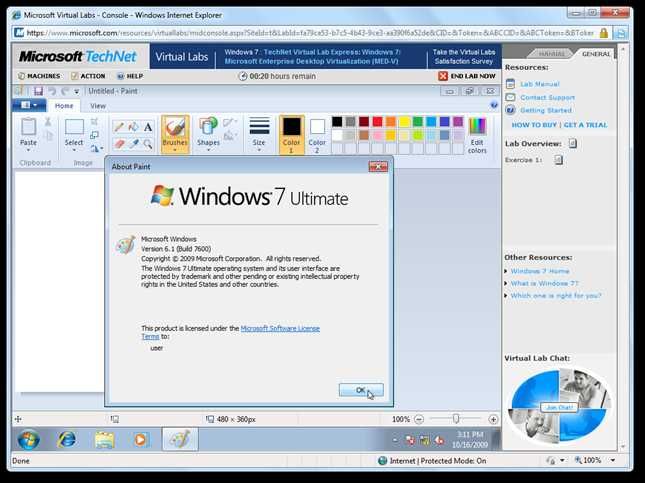Open the HELP menu
The image size is (645, 483).
click(130, 76)
